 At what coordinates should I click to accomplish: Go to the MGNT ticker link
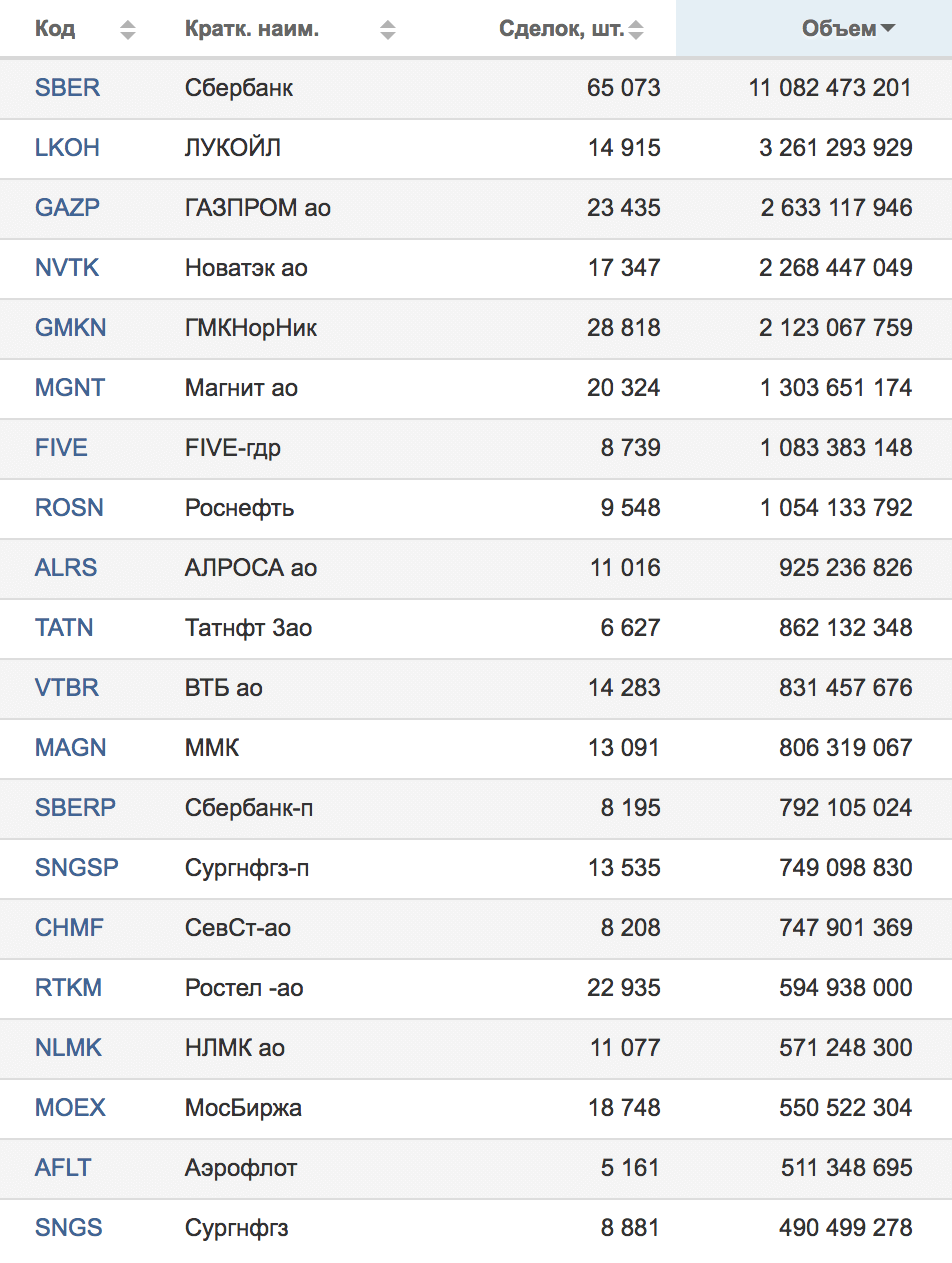pyautogui.click(x=70, y=388)
